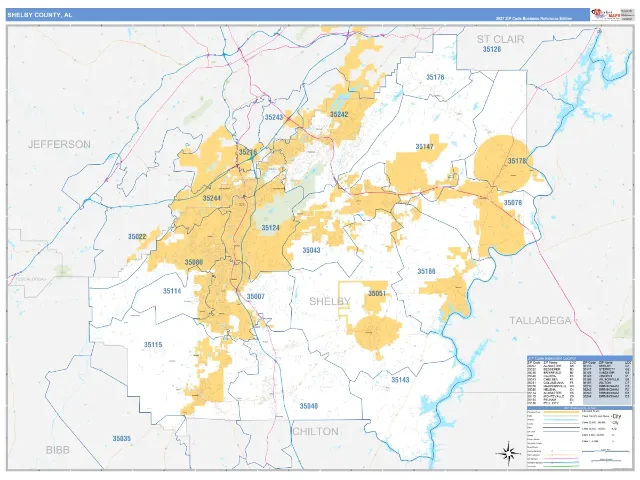Select ZIP code 35040 label
This screenshot has width=640, height=480.
click(309, 406)
